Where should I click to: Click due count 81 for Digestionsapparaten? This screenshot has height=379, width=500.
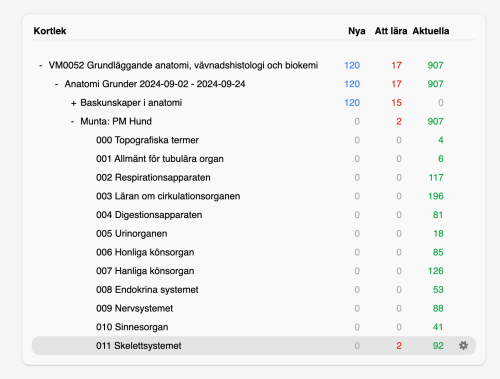click(x=438, y=215)
